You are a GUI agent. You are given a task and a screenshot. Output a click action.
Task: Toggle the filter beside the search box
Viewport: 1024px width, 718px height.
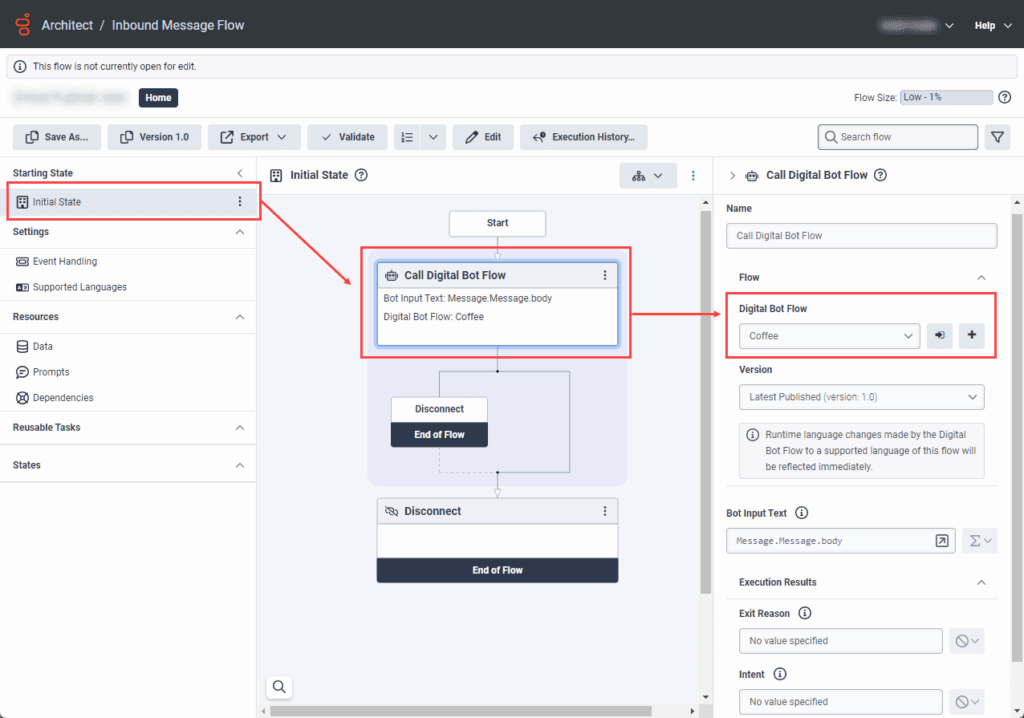pyautogui.click(x=997, y=137)
